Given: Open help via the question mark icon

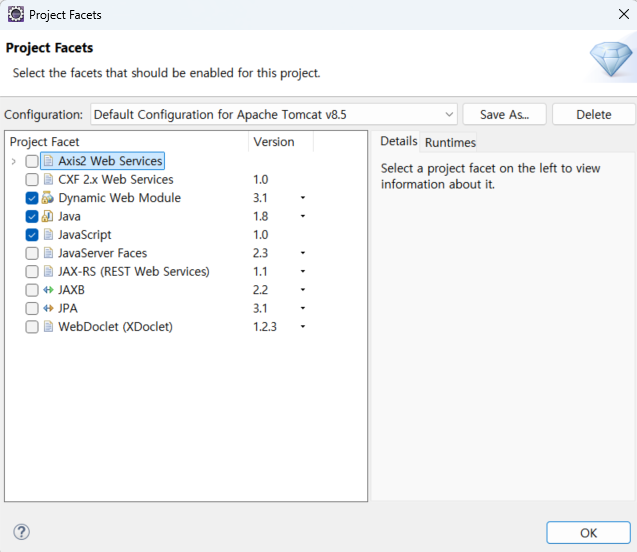Looking at the screenshot, I should (x=22, y=532).
